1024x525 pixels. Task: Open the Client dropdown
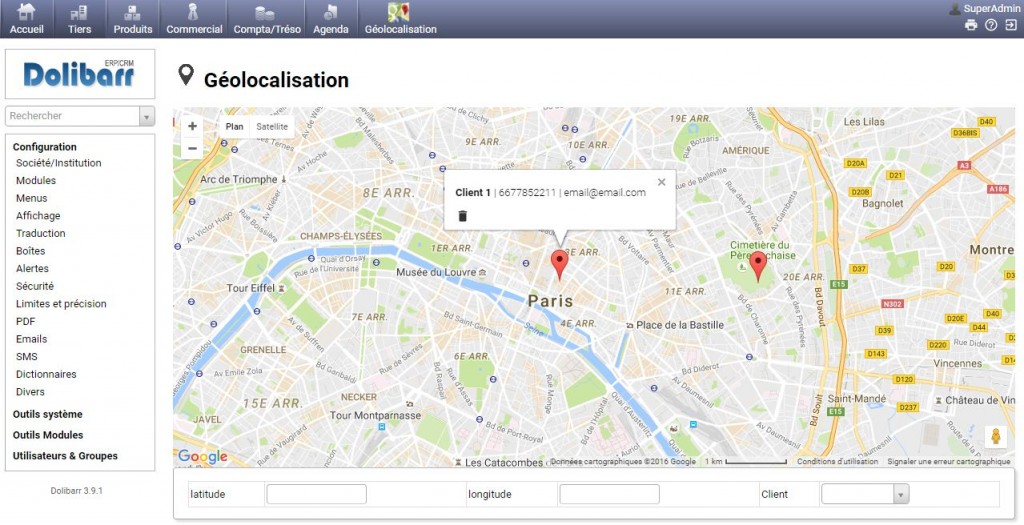tap(865, 494)
